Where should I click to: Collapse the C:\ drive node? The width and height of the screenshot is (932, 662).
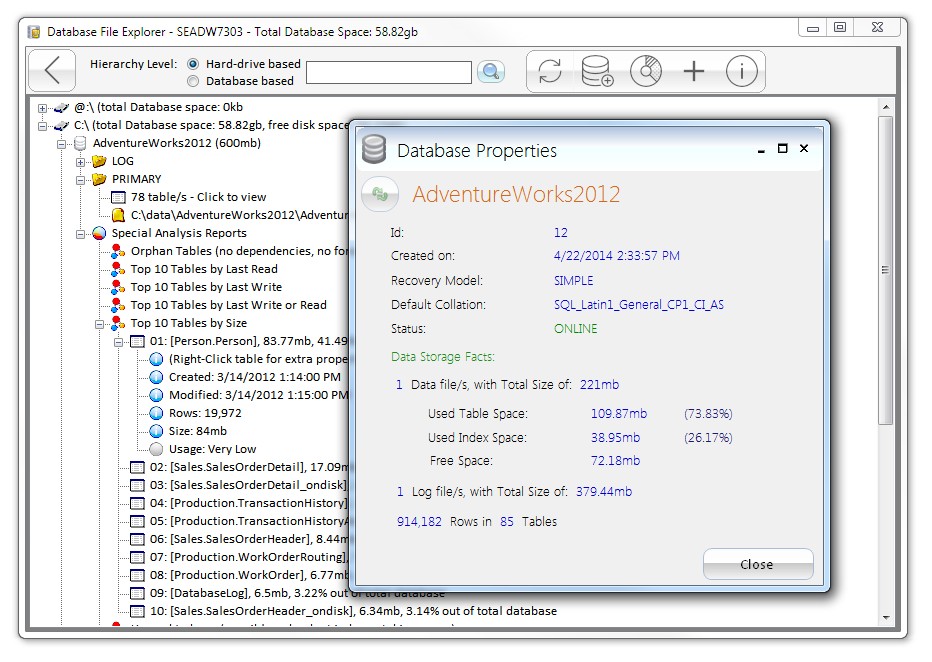point(42,126)
